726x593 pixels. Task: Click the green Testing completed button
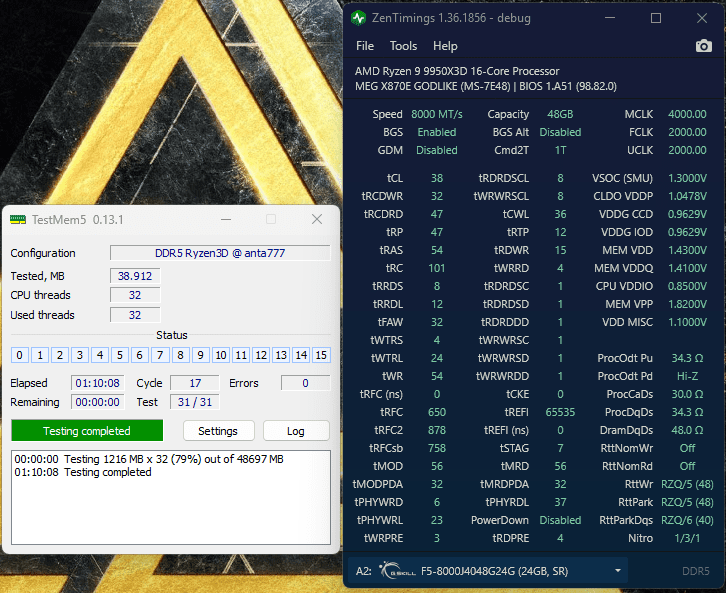point(87,431)
